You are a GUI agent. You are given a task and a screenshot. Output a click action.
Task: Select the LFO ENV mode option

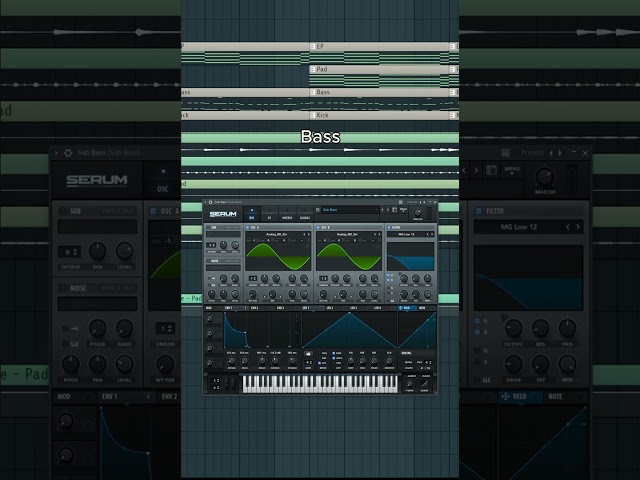[324, 358]
